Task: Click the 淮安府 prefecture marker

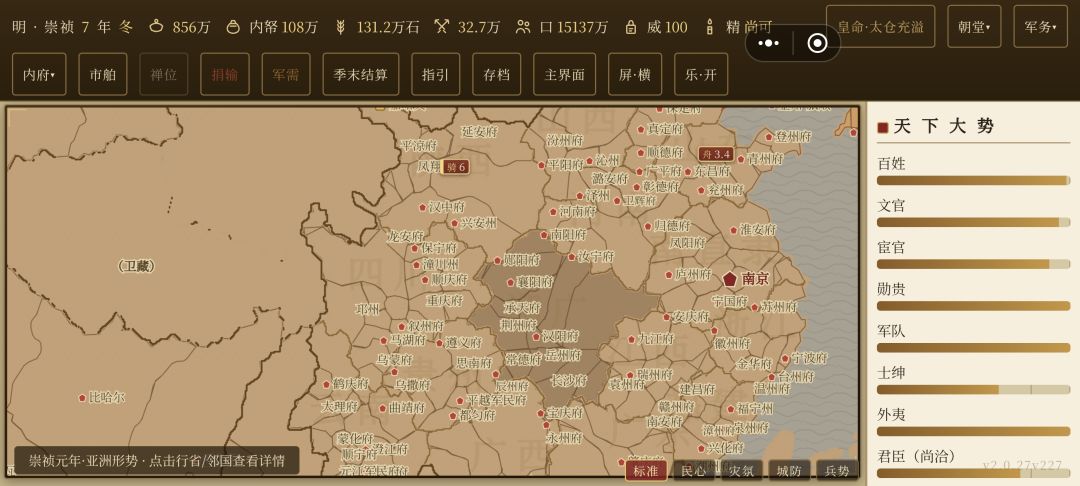Action: coord(734,231)
